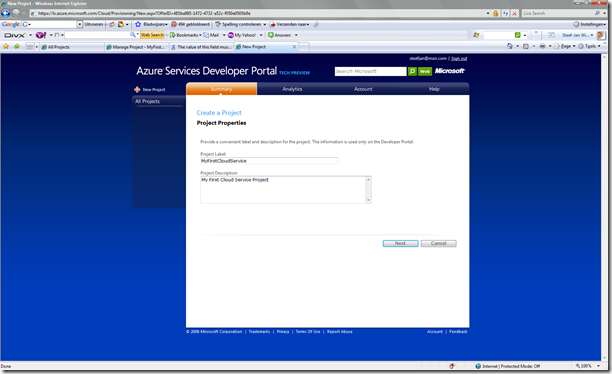Click the Report Abuse footer link
This screenshot has height=374, width=612.
coord(340,331)
